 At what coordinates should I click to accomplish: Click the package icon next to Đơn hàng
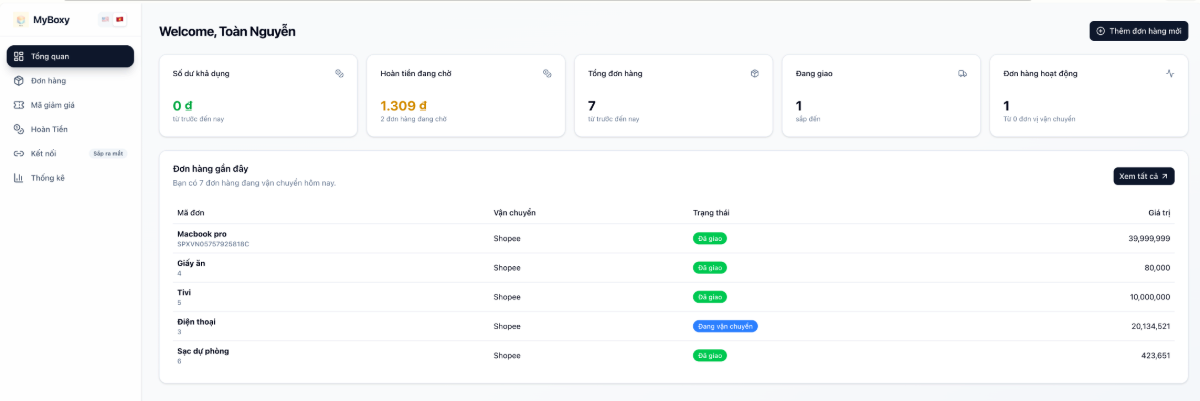click(19, 80)
